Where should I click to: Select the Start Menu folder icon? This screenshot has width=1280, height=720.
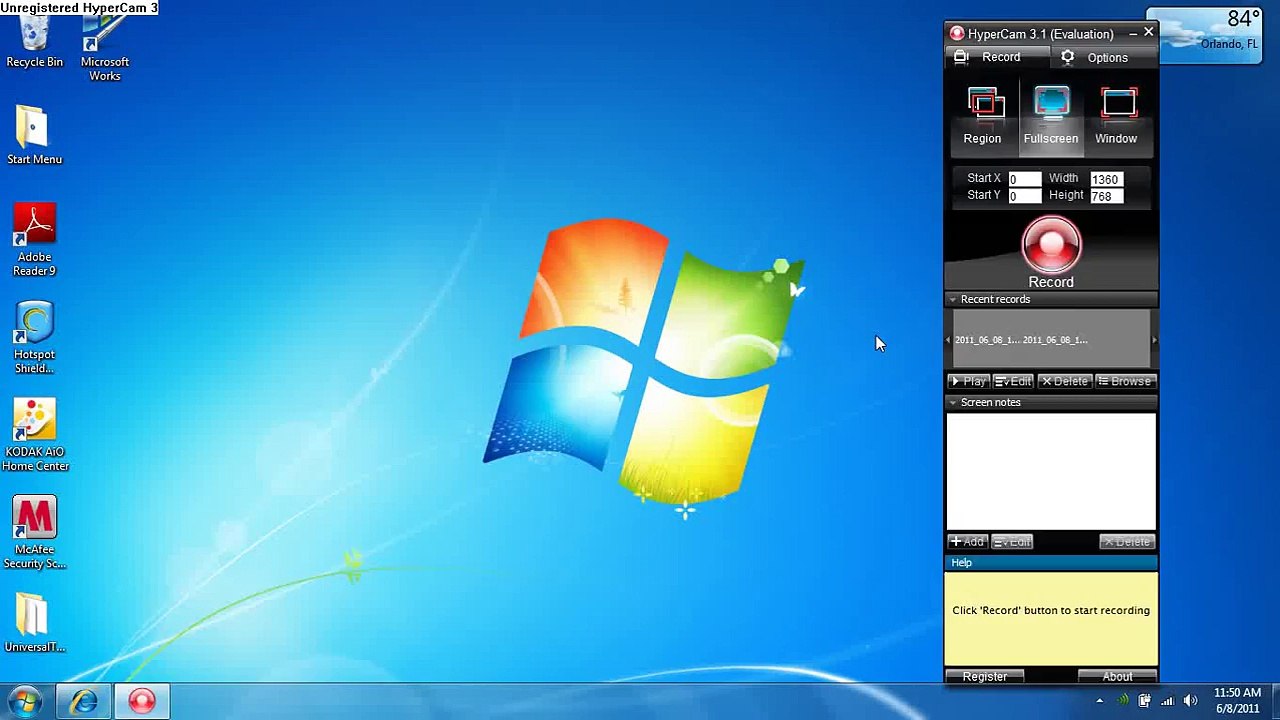(34, 135)
